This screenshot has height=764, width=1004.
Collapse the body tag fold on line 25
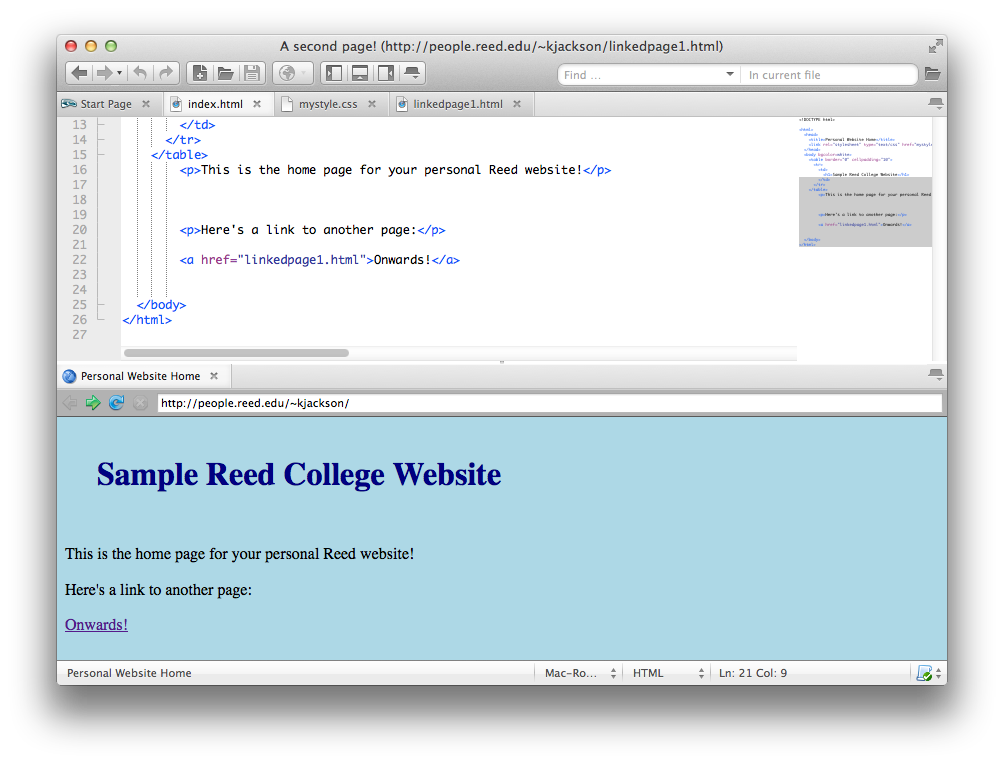[100, 305]
